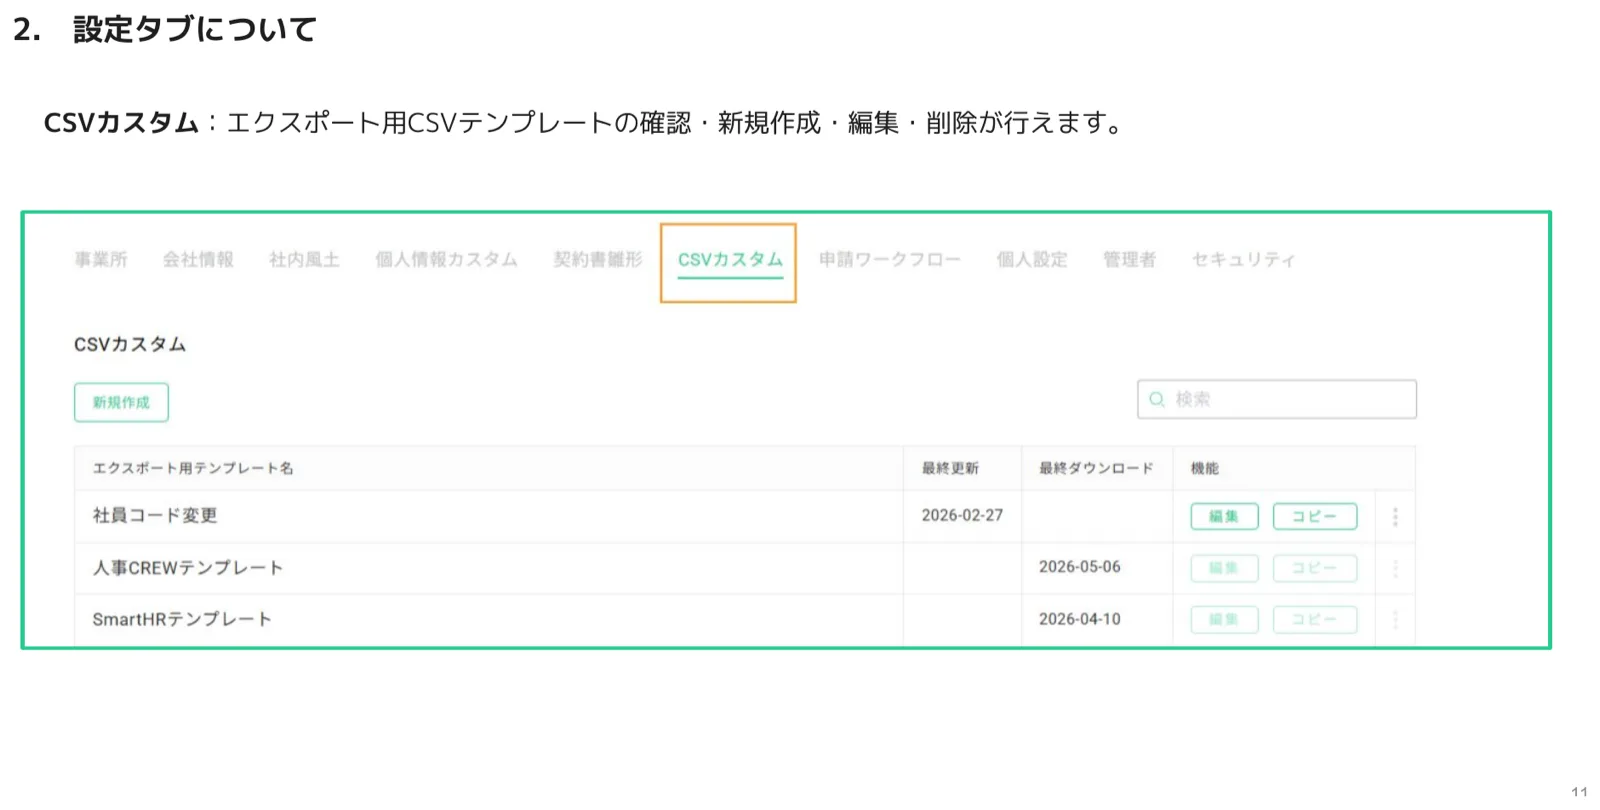Open more options for 人事CREWテンプレート row
This screenshot has width=1600, height=810.
click(x=1395, y=568)
